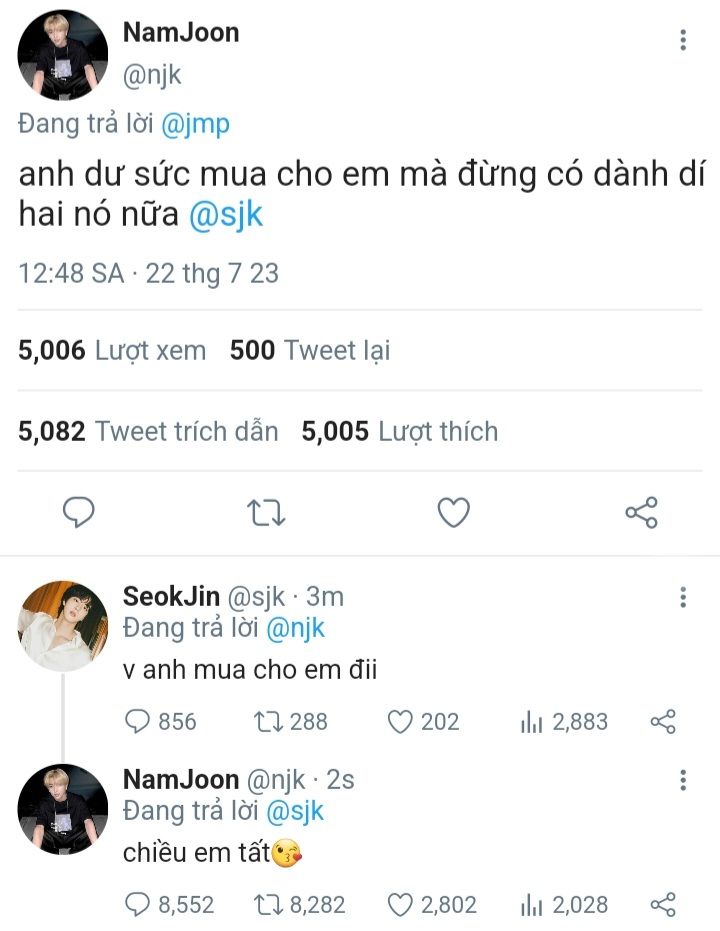This screenshot has width=720, height=931.
Task: Reply to the main NamJoon tweet
Action: click(78, 512)
